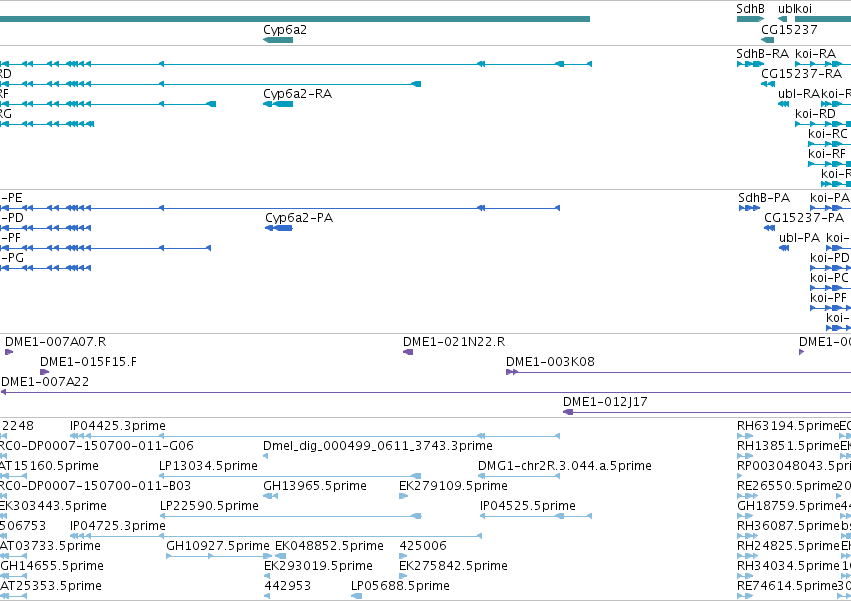Viewport: 851px width, 601px height.
Task: Select EST labeled 425006
Action: pyautogui.click(x=423, y=546)
